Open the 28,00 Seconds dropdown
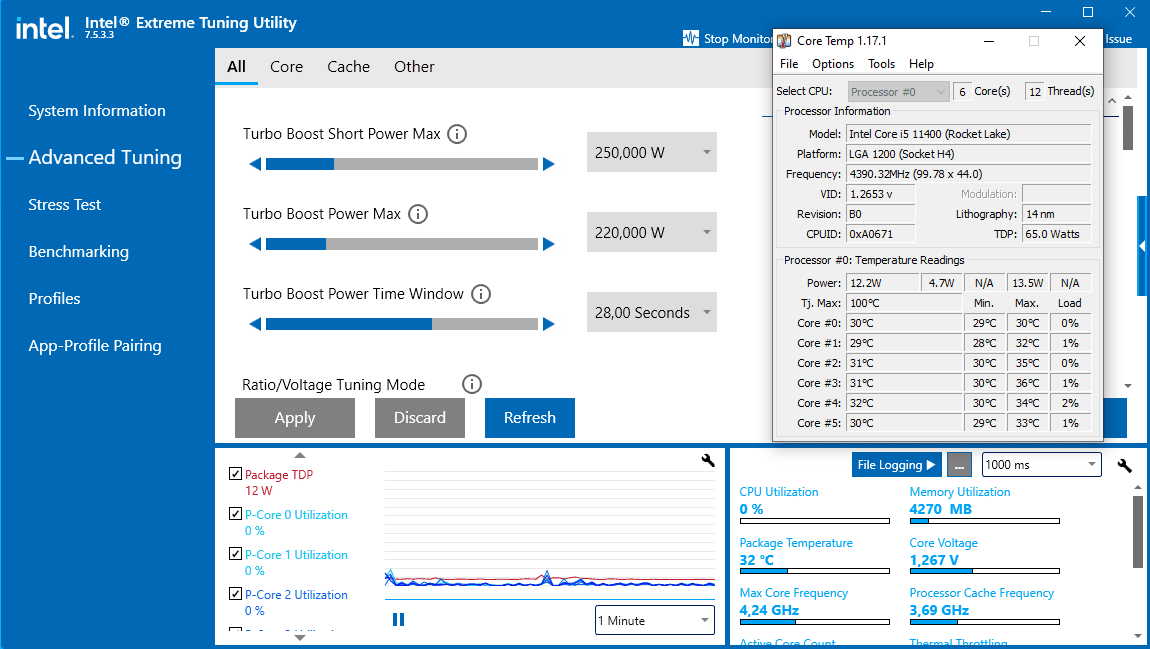The width and height of the screenshot is (1150, 649). pos(651,312)
